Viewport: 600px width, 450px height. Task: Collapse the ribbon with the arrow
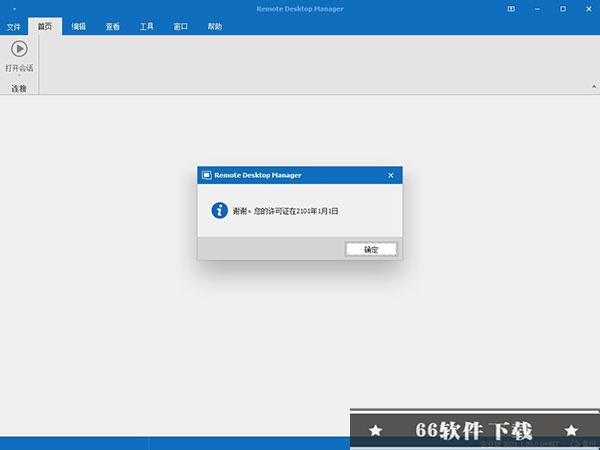coord(594,86)
